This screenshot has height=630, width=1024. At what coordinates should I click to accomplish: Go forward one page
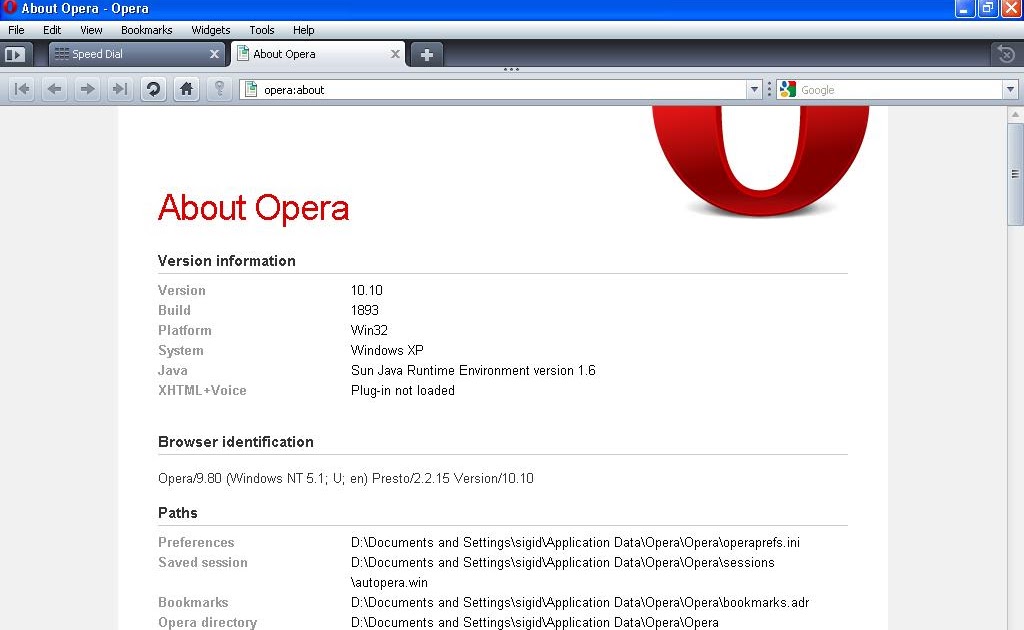coord(88,89)
